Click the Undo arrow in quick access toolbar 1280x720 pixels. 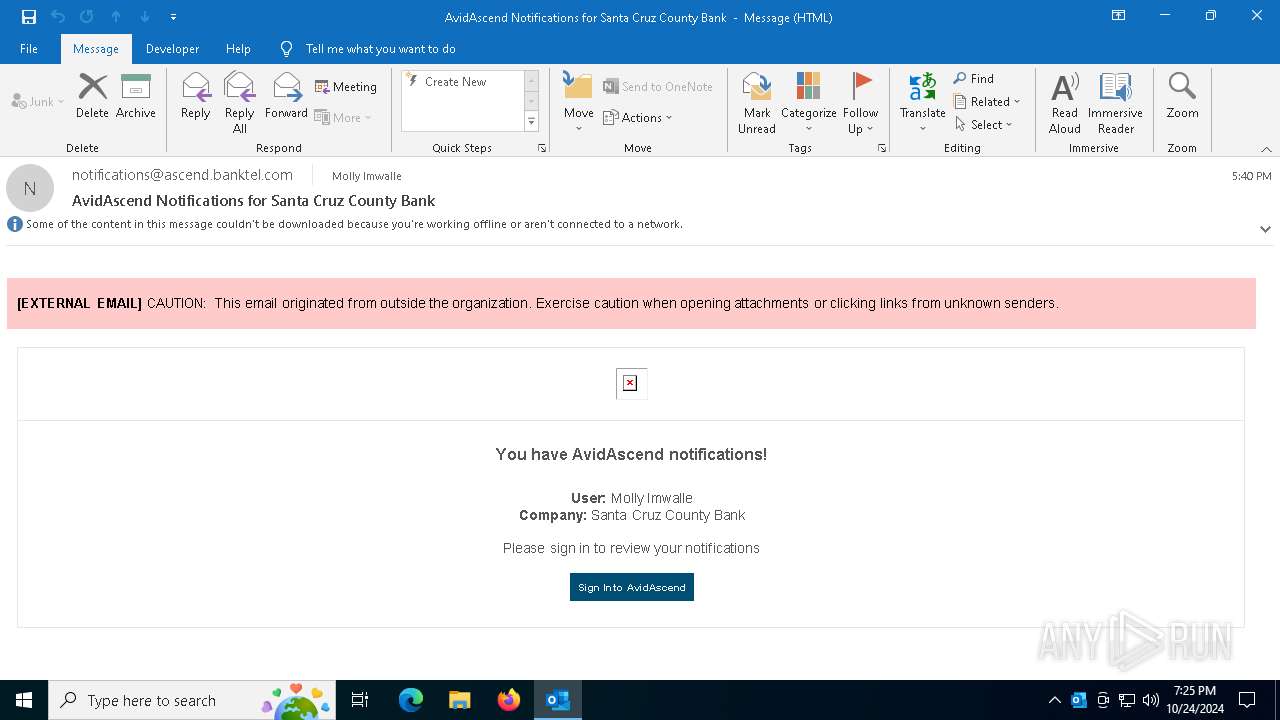pyautogui.click(x=58, y=17)
